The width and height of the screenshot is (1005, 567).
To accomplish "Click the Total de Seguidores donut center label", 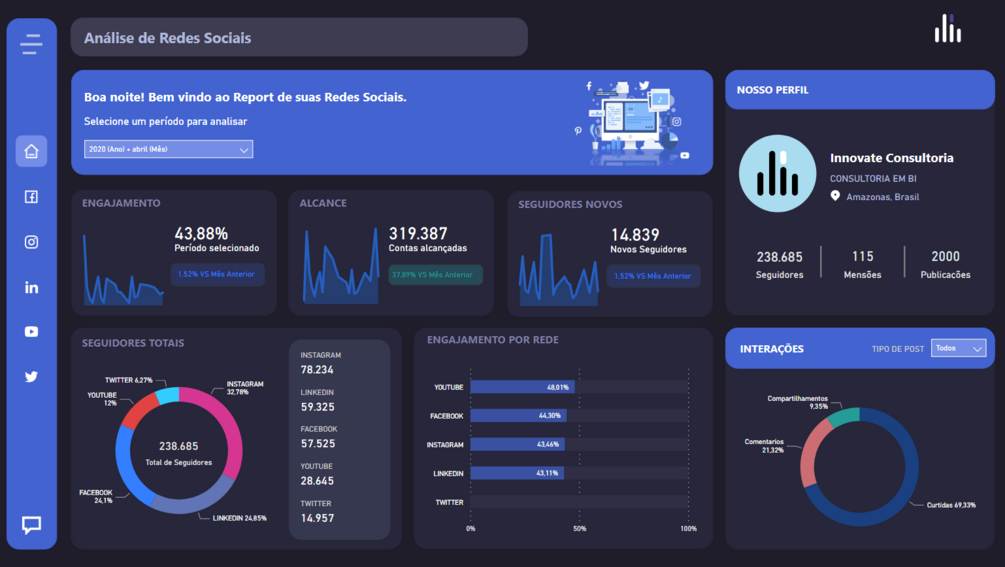I will [178, 462].
